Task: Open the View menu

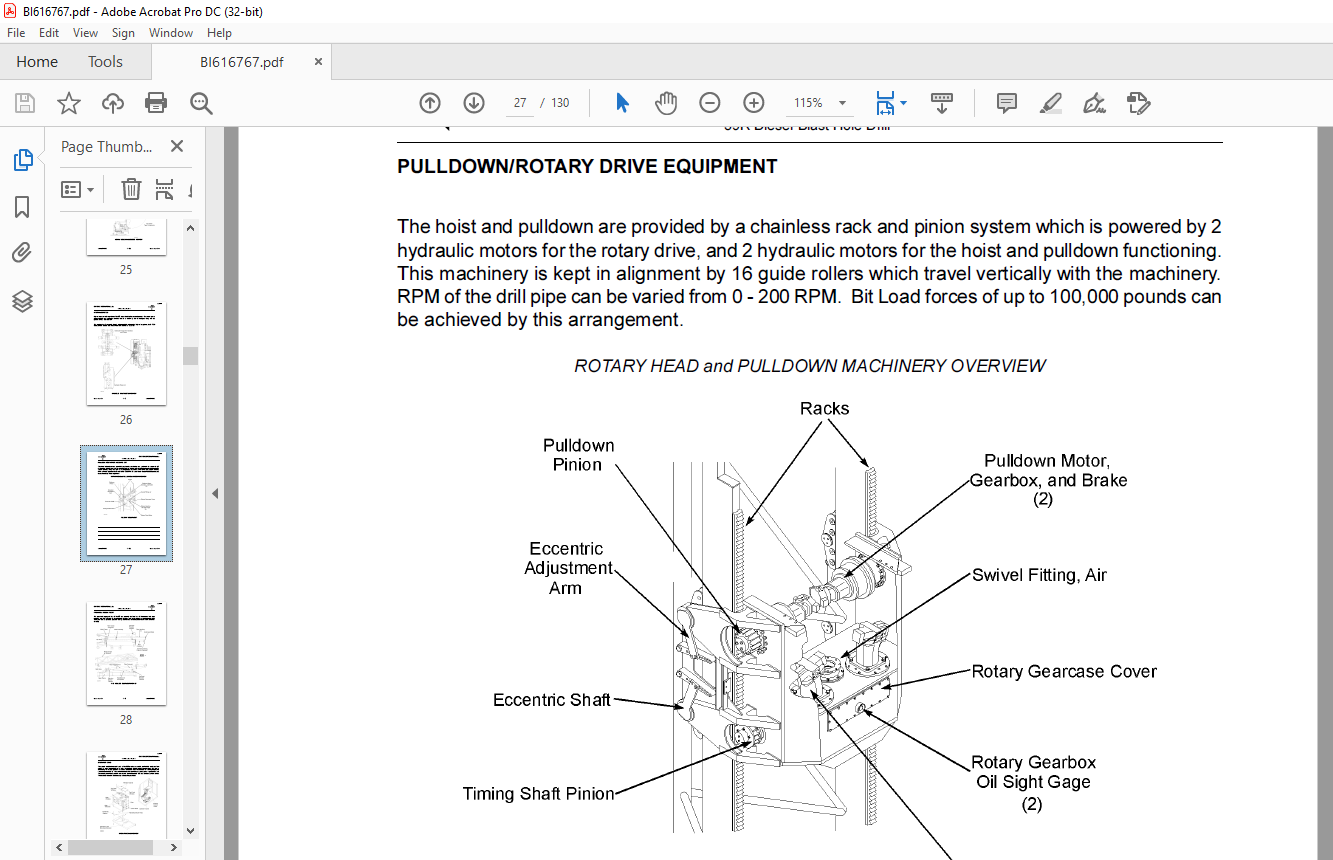Action: (x=86, y=33)
